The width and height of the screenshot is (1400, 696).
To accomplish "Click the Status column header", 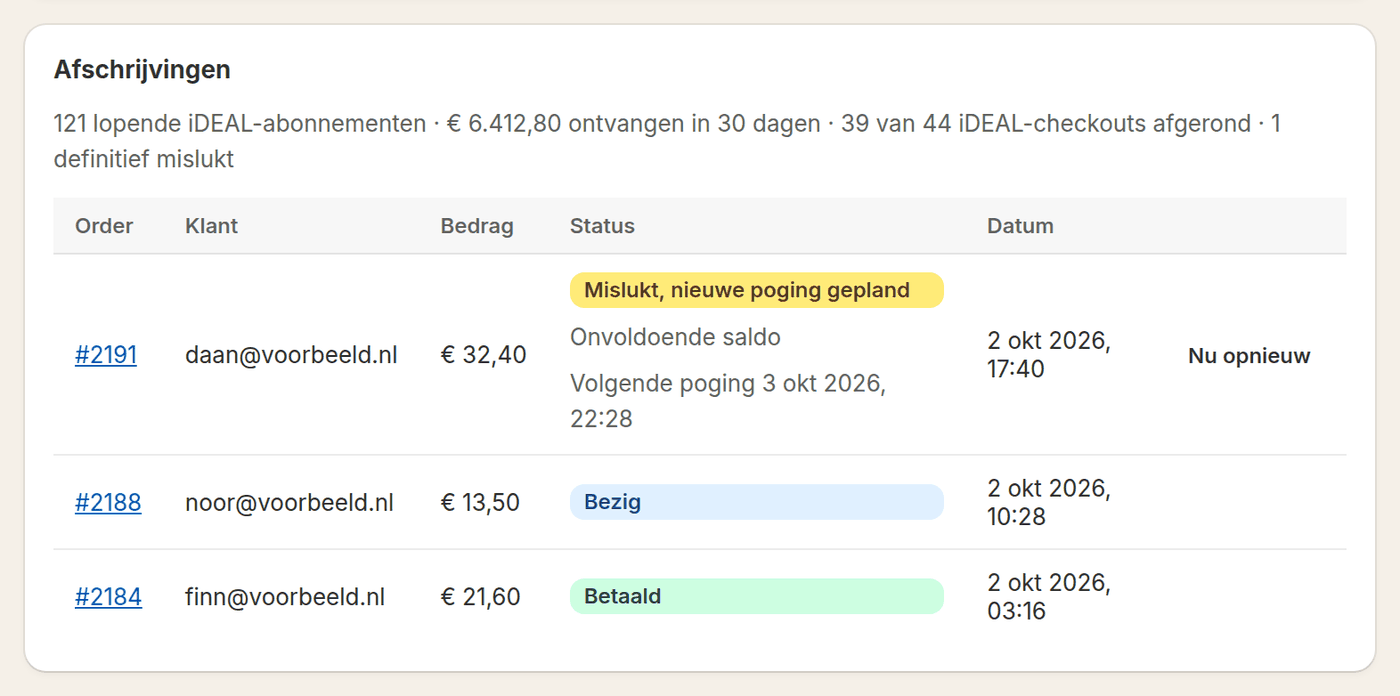I will pos(602,226).
